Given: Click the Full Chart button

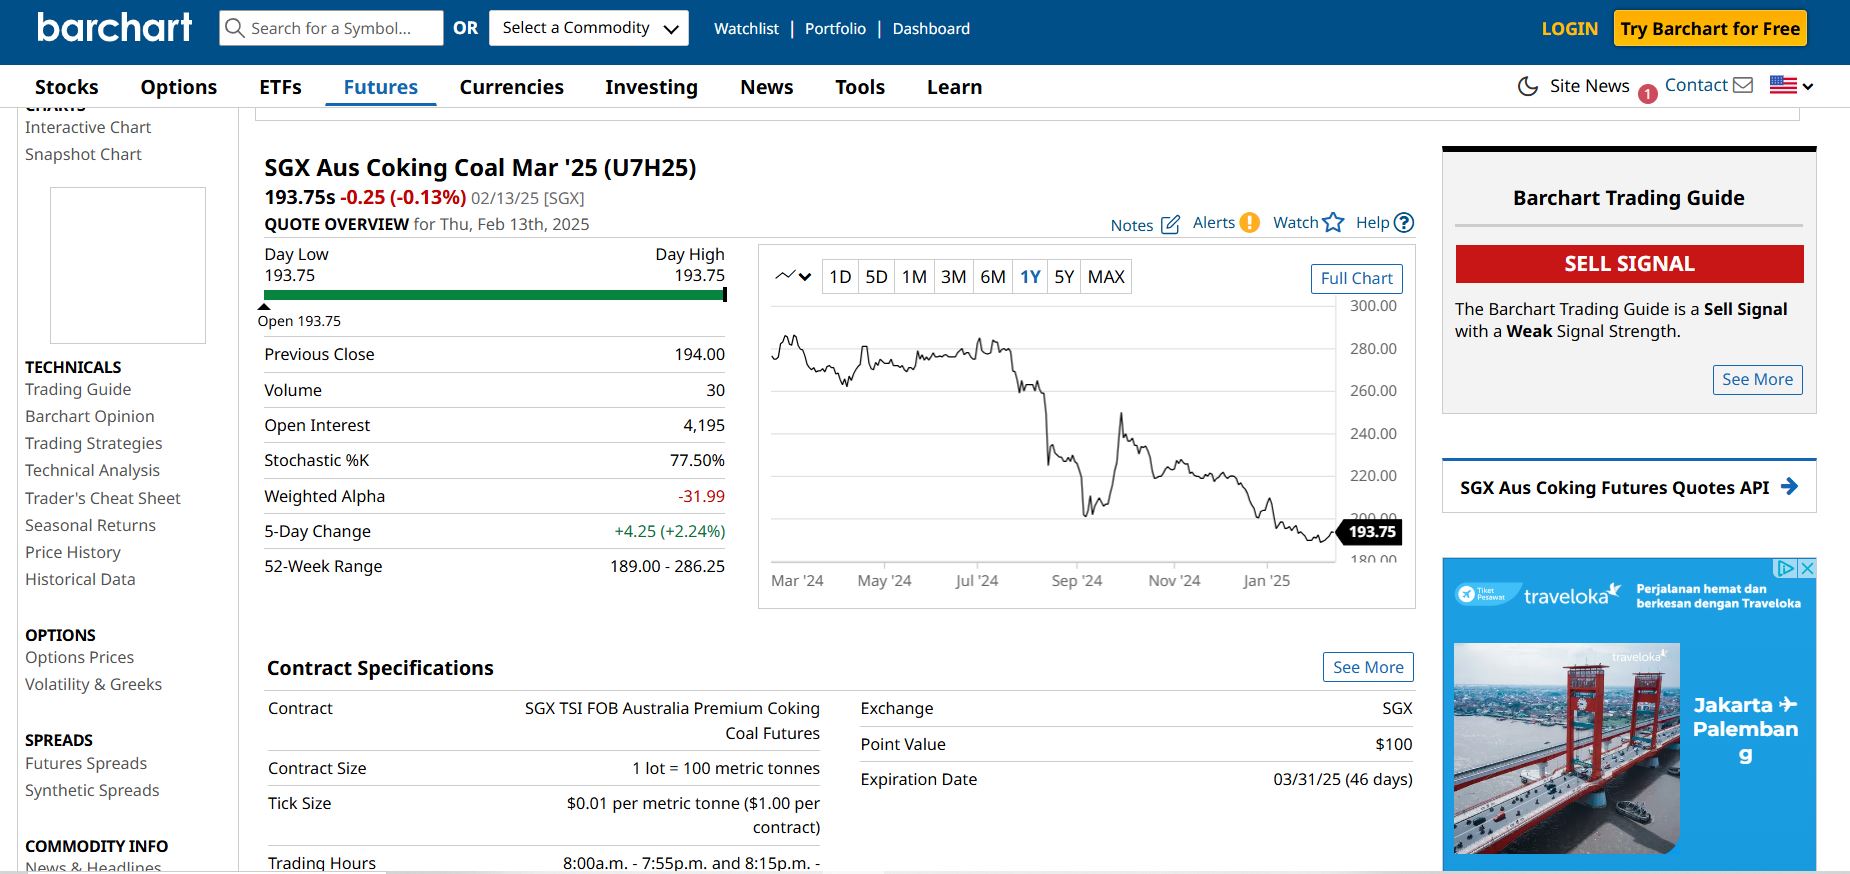Looking at the screenshot, I should pyautogui.click(x=1356, y=279).
